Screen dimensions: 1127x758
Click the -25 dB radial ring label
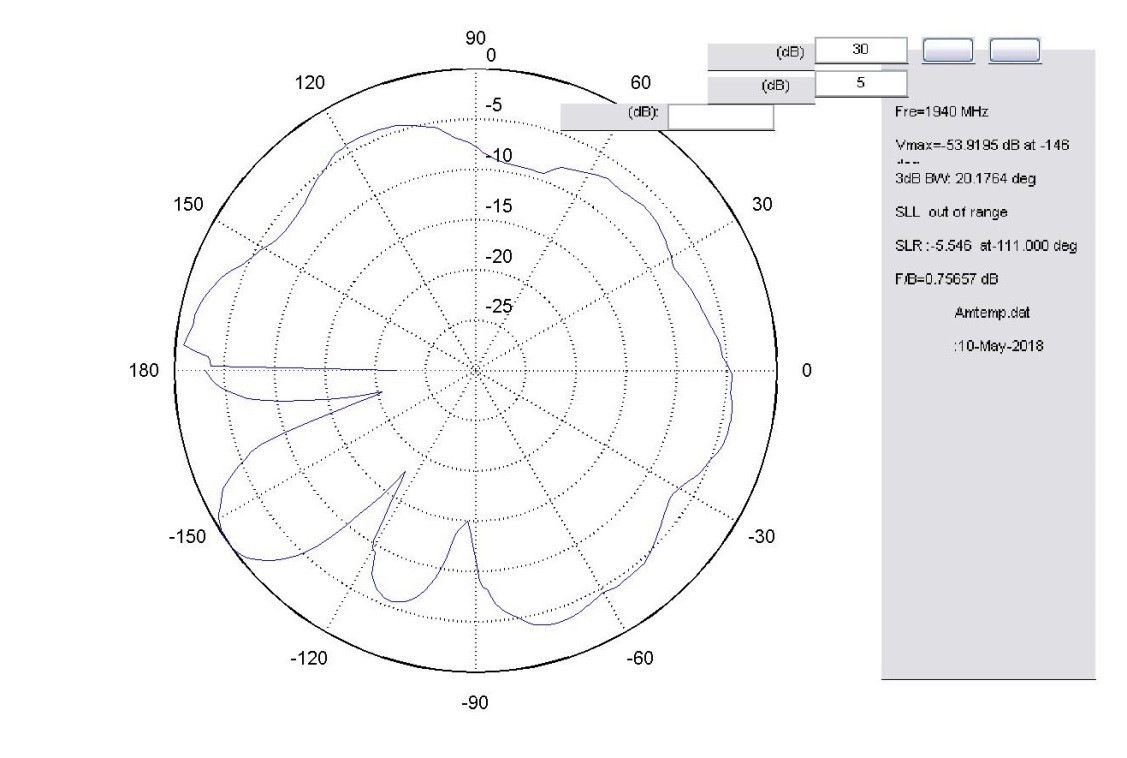click(499, 306)
